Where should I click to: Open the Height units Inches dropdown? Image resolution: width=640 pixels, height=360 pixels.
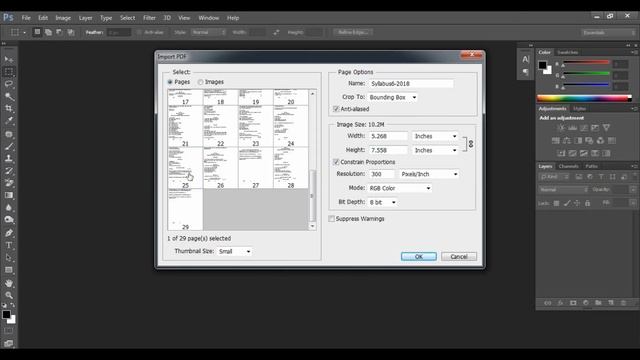(x=435, y=150)
